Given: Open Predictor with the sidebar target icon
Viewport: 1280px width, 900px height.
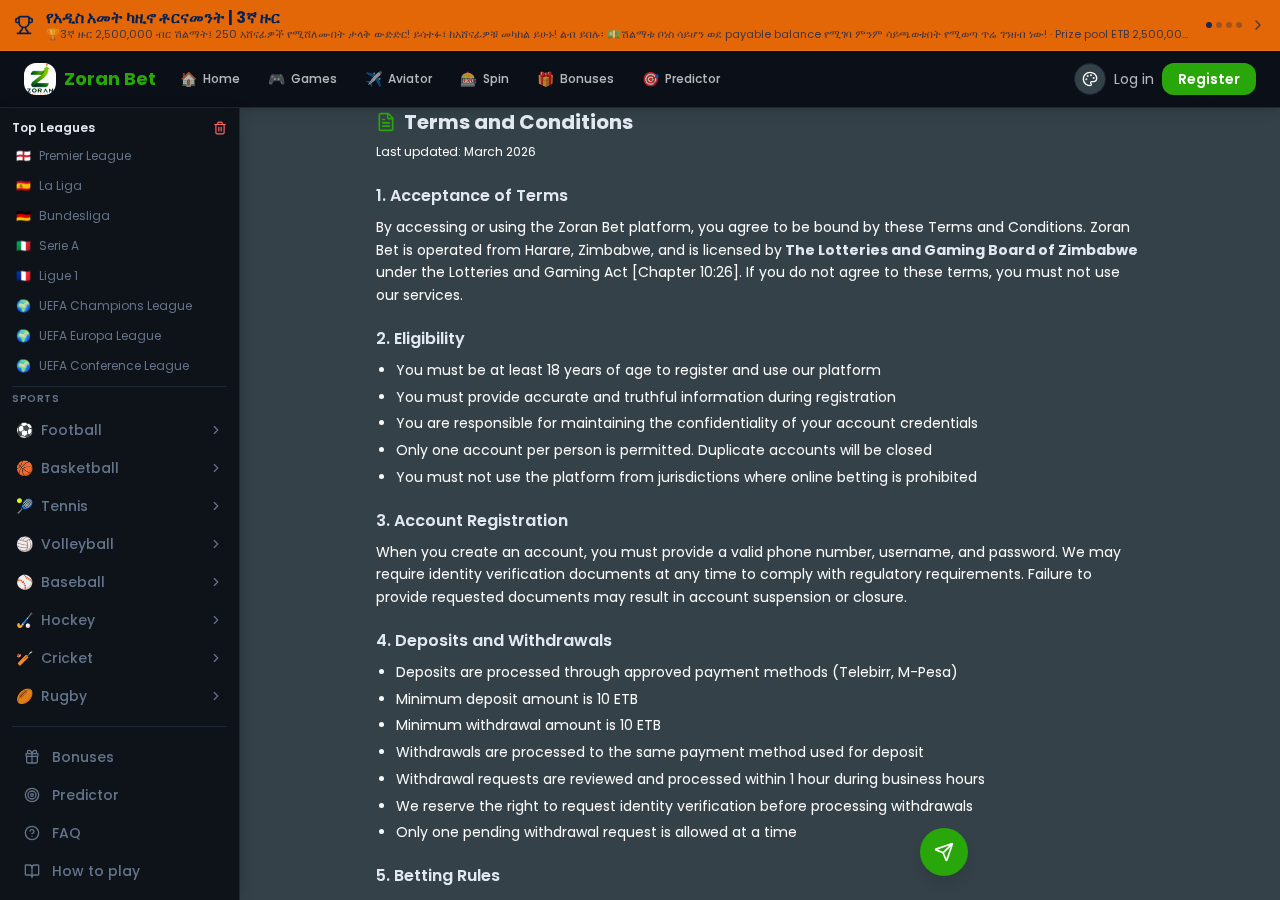Looking at the screenshot, I should (x=32, y=795).
